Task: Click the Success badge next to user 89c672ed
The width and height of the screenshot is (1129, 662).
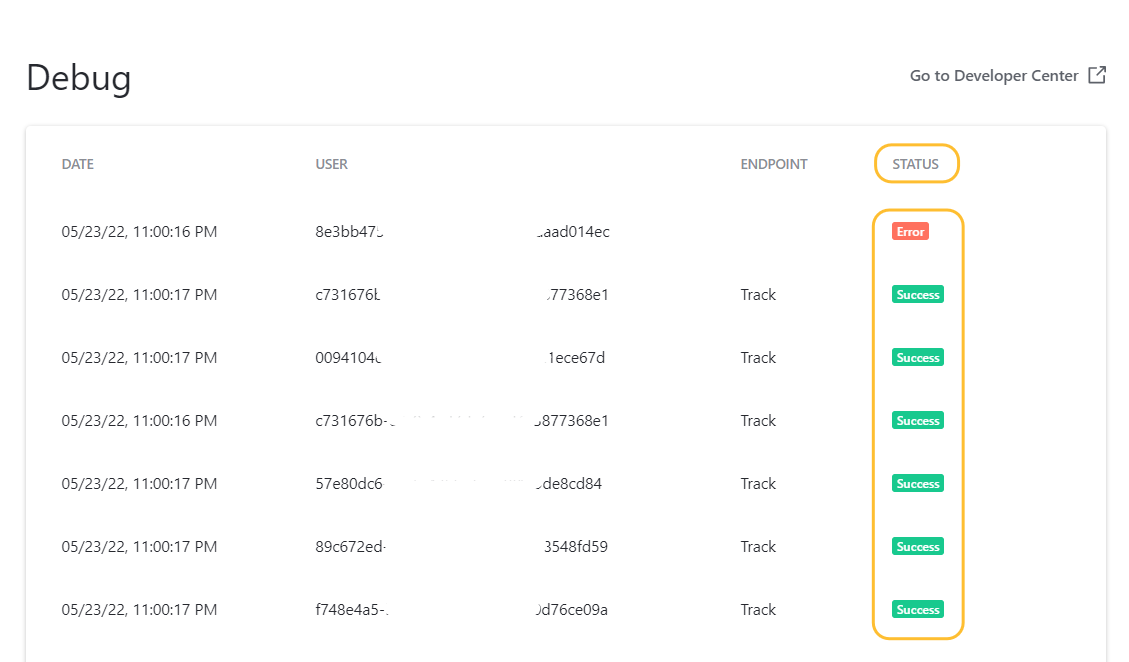Action: tap(917, 546)
